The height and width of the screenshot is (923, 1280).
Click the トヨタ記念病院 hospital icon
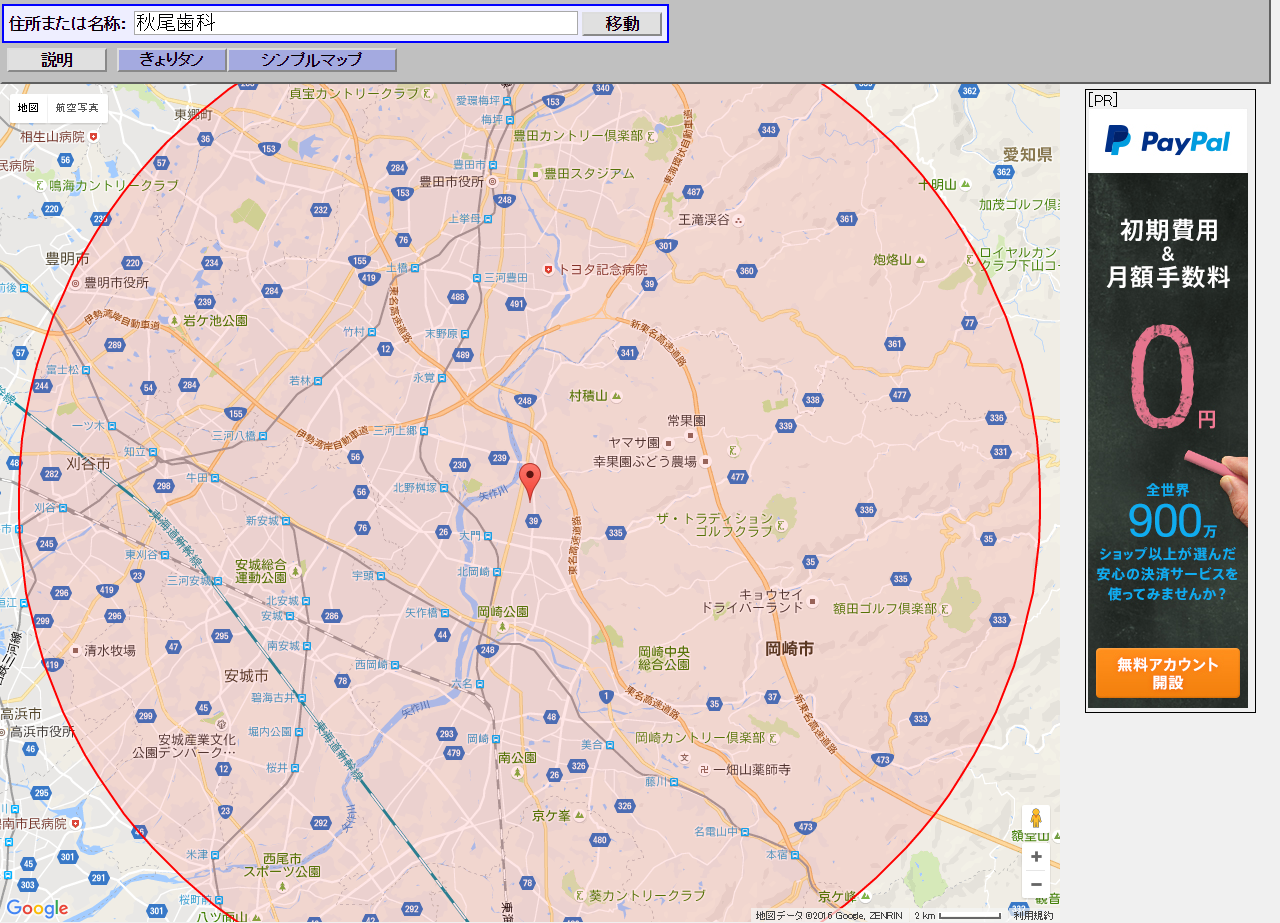coord(547,270)
